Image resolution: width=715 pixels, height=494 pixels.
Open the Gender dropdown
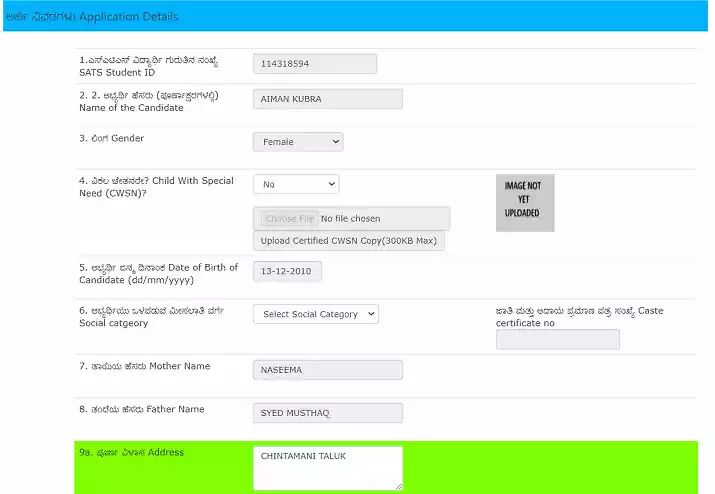pos(298,142)
